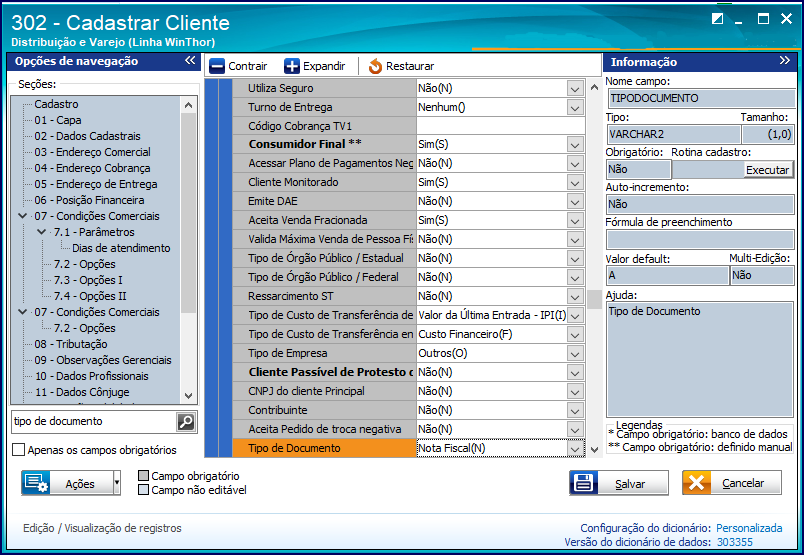This screenshot has height=555, width=804.
Task: Open the Turno de Entrega dropdown
Action: pos(575,107)
